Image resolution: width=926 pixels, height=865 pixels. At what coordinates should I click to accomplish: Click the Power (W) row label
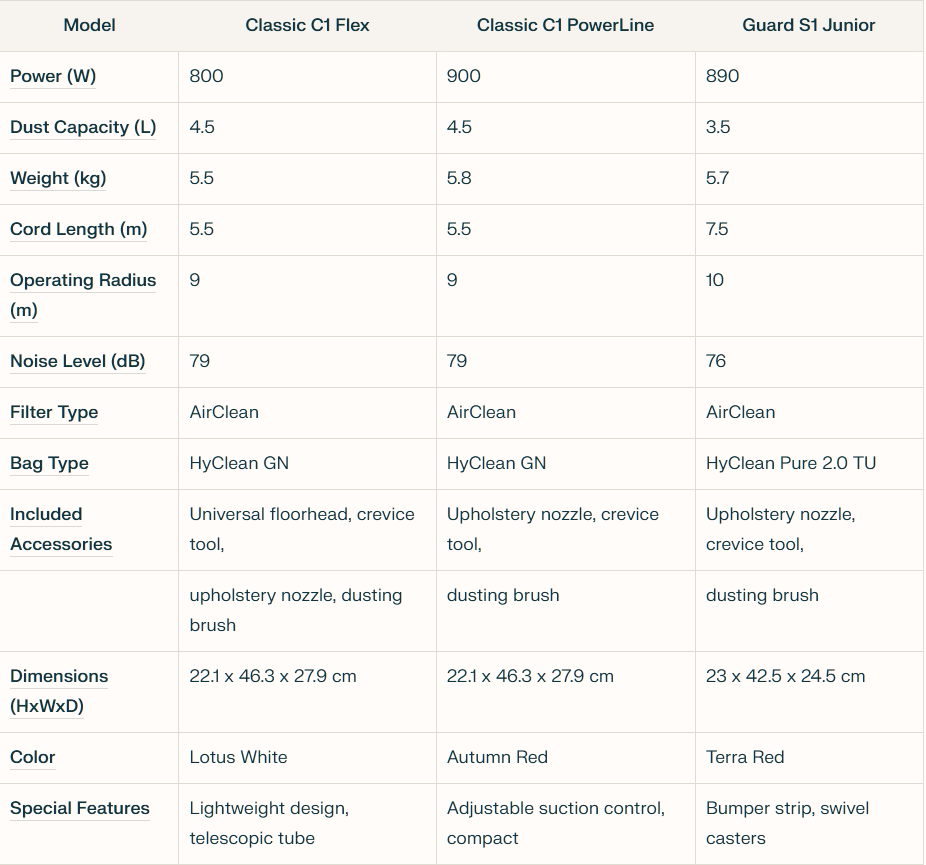pyautogui.click(x=53, y=76)
